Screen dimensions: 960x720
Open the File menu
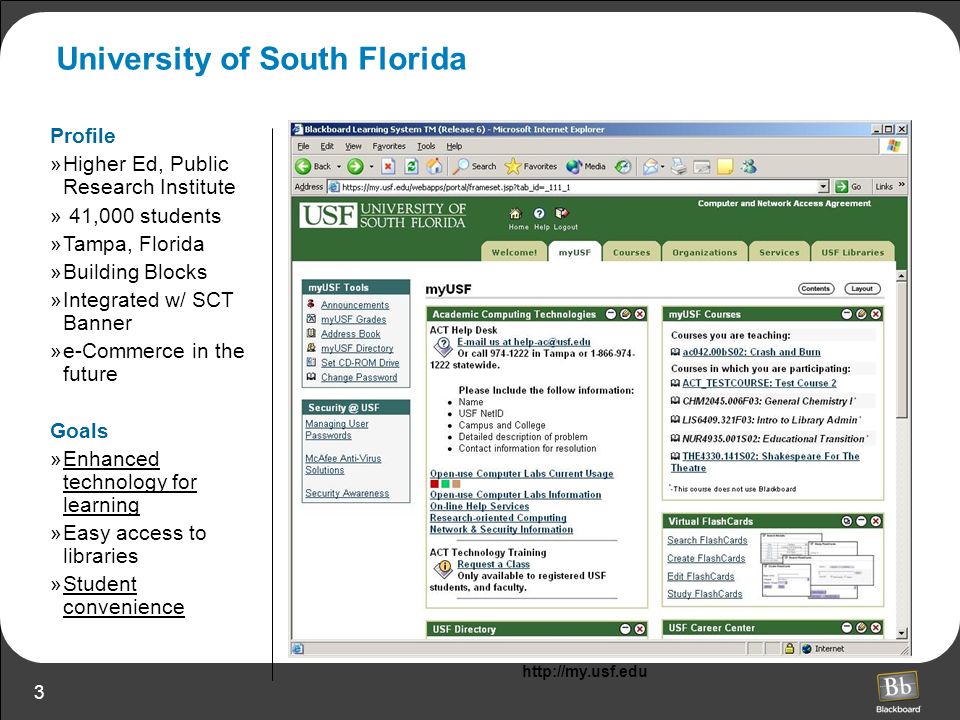(303, 146)
